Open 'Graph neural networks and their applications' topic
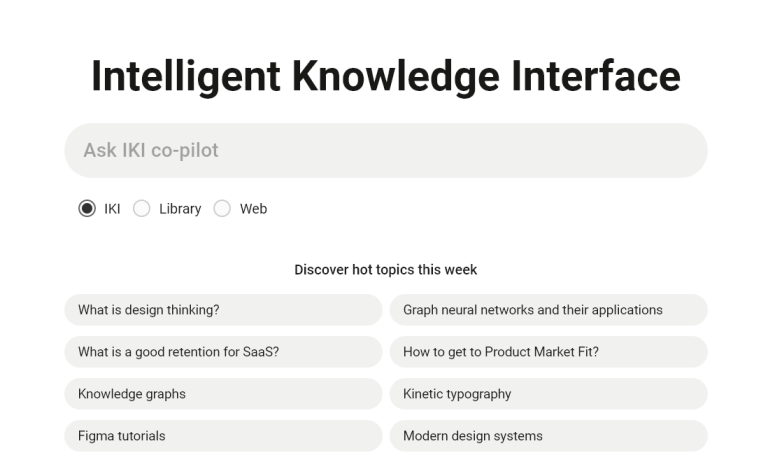Screen dimensions: 768x474 pyautogui.click(x=549, y=310)
